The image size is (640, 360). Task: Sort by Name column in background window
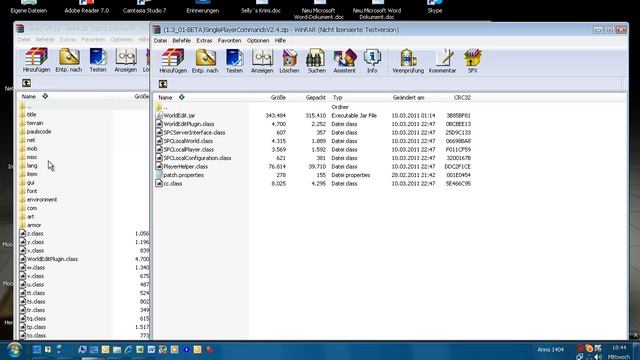(x=29, y=97)
